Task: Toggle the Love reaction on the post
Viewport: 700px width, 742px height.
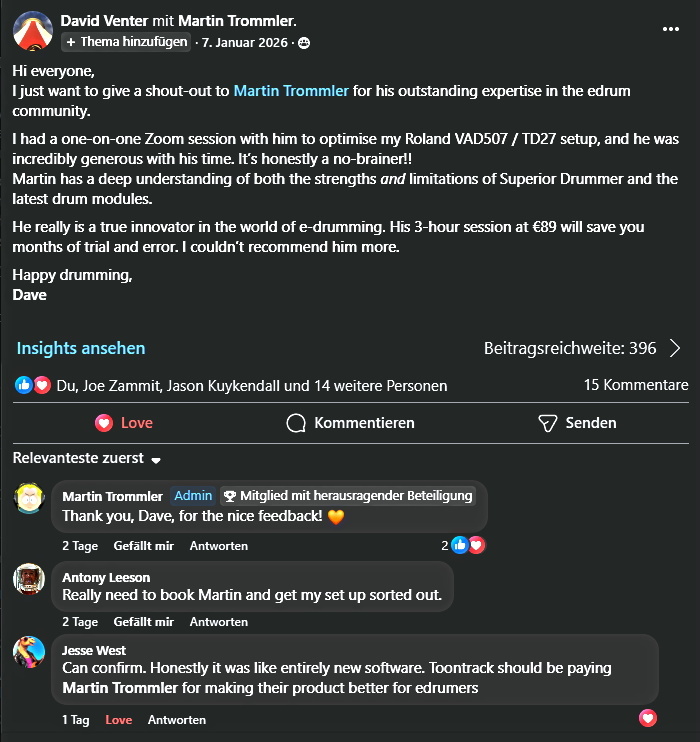Action: pyautogui.click(x=124, y=423)
